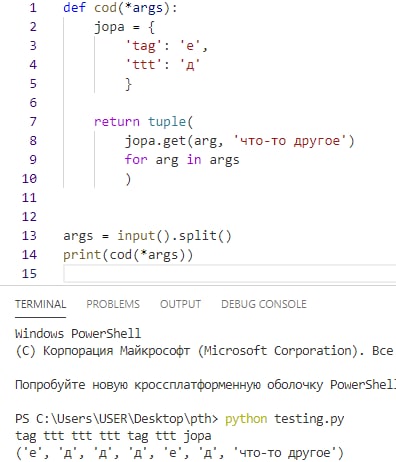Image resolution: width=396 pixels, height=462 pixels.
Task: Click the 'jopa = {' line
Action: coord(124,27)
